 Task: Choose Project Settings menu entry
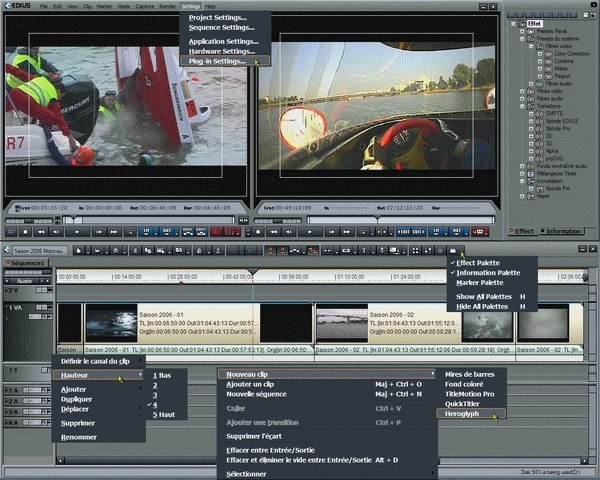[x=217, y=18]
